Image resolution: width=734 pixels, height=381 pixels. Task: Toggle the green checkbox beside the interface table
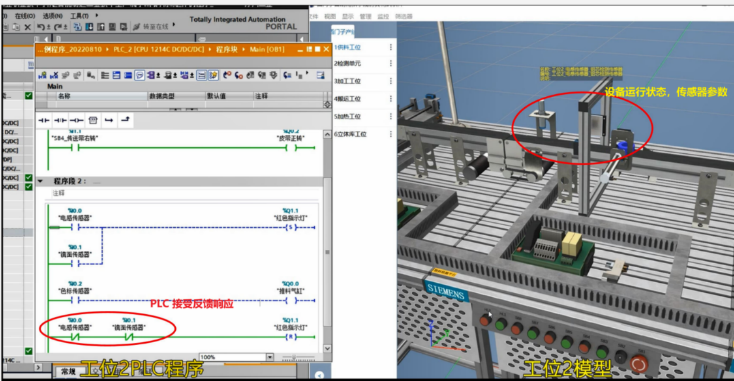(29, 95)
